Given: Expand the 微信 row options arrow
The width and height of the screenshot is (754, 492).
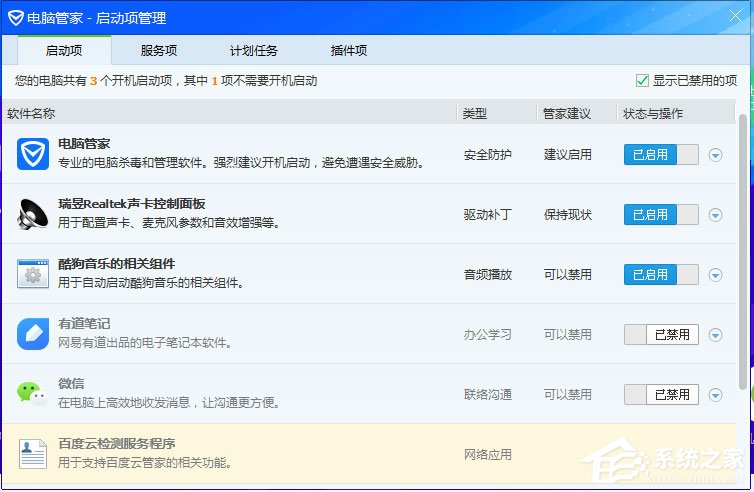Looking at the screenshot, I should click(716, 395).
